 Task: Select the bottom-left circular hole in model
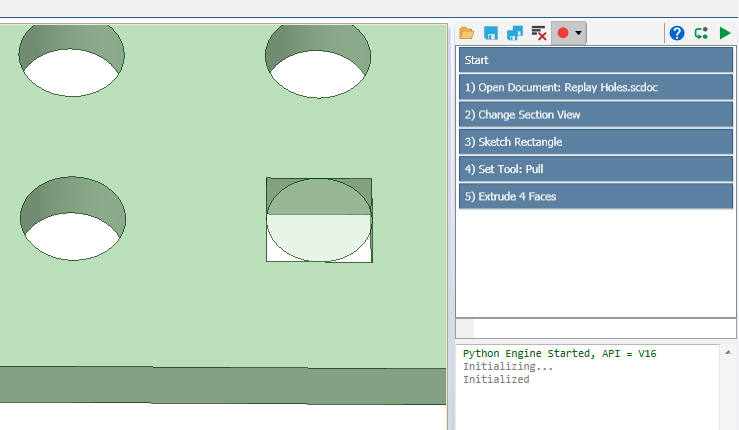[x=73, y=218]
